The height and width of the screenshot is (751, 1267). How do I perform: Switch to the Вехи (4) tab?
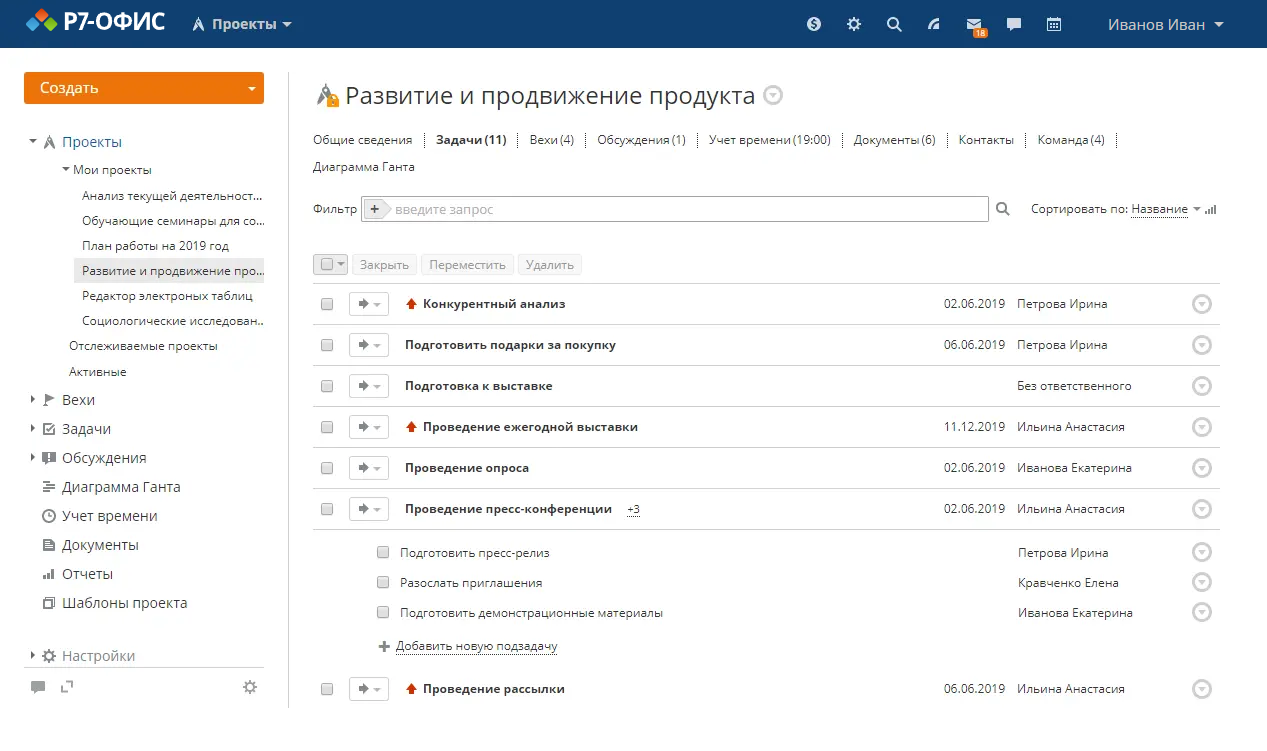(551, 140)
